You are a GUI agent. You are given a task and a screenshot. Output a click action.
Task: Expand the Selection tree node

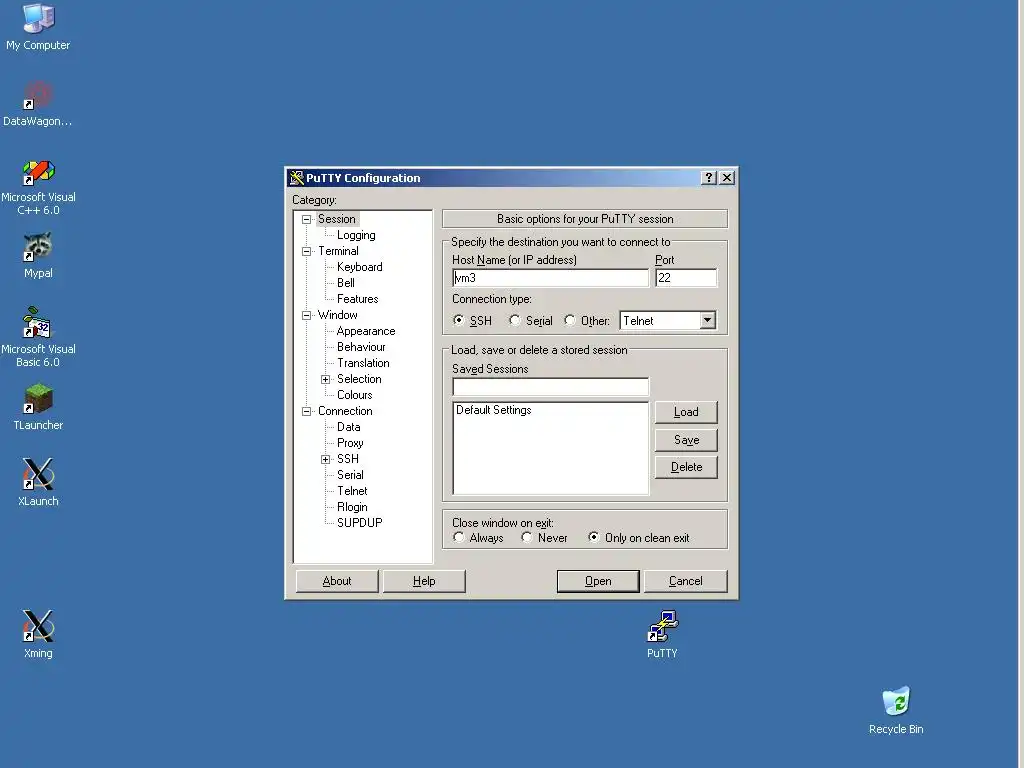click(x=325, y=379)
